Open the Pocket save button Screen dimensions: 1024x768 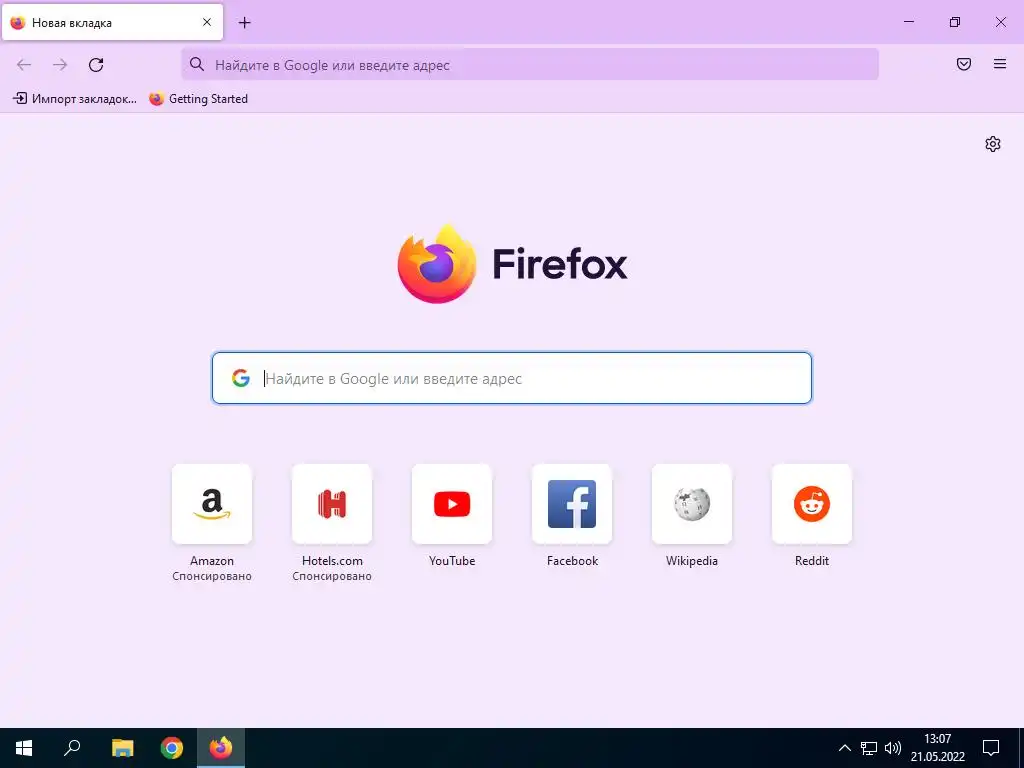964,64
